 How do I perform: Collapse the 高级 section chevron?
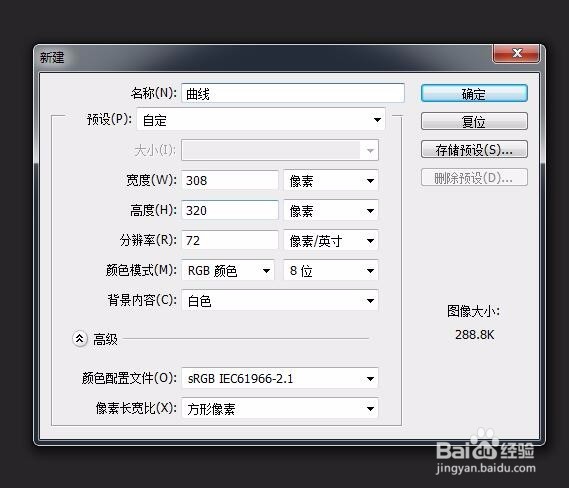79,339
